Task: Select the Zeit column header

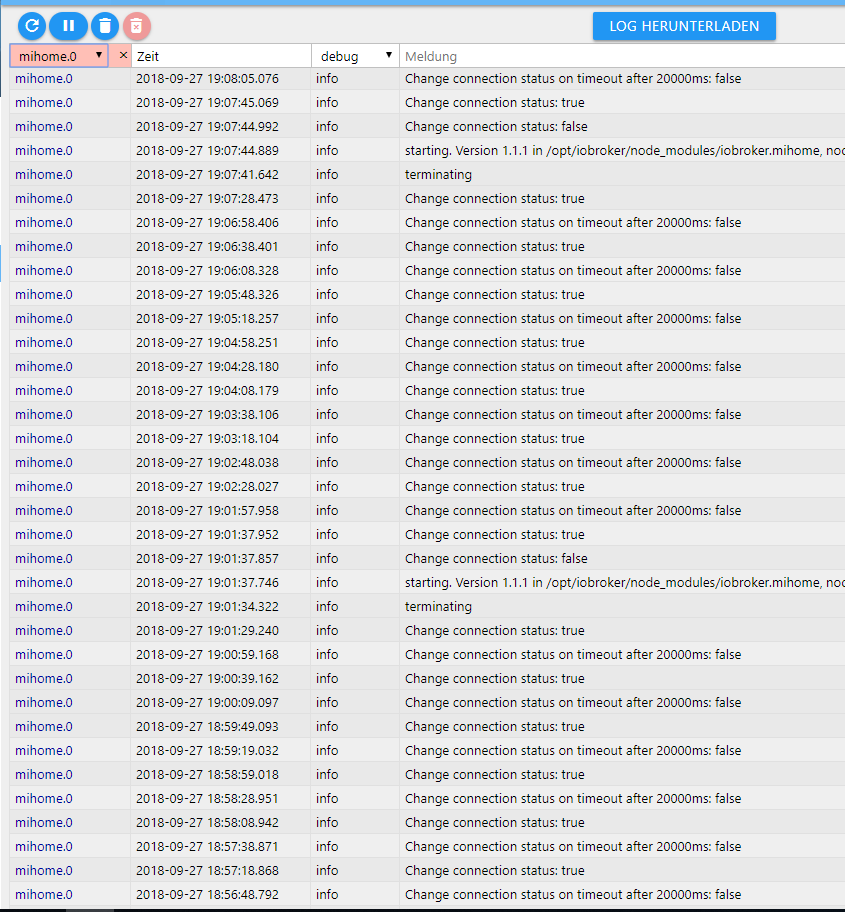Action: [x=148, y=56]
